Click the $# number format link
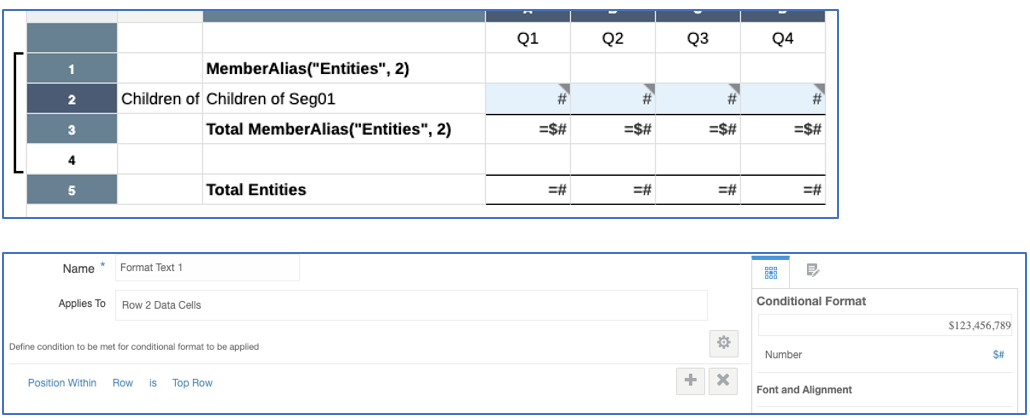The height and width of the screenshot is (418, 1030). (x=997, y=354)
